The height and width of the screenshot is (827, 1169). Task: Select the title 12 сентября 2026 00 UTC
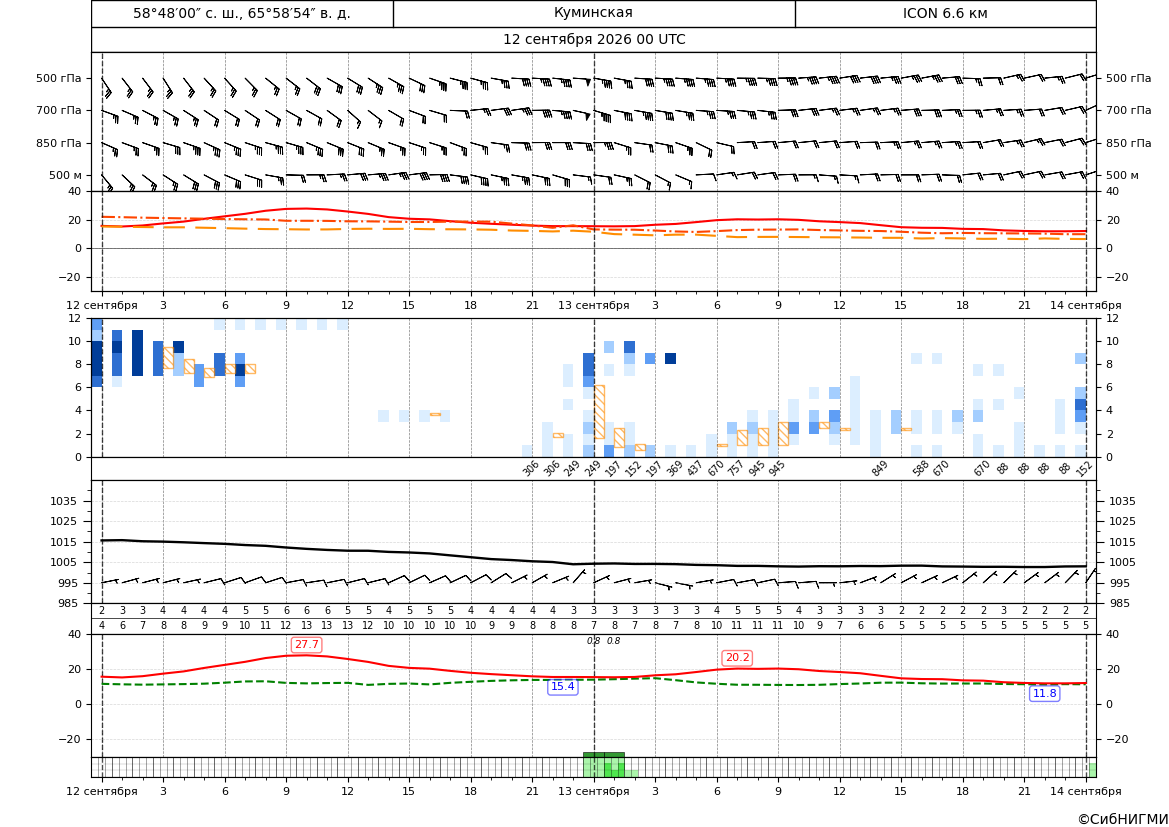pyautogui.click(x=593, y=40)
